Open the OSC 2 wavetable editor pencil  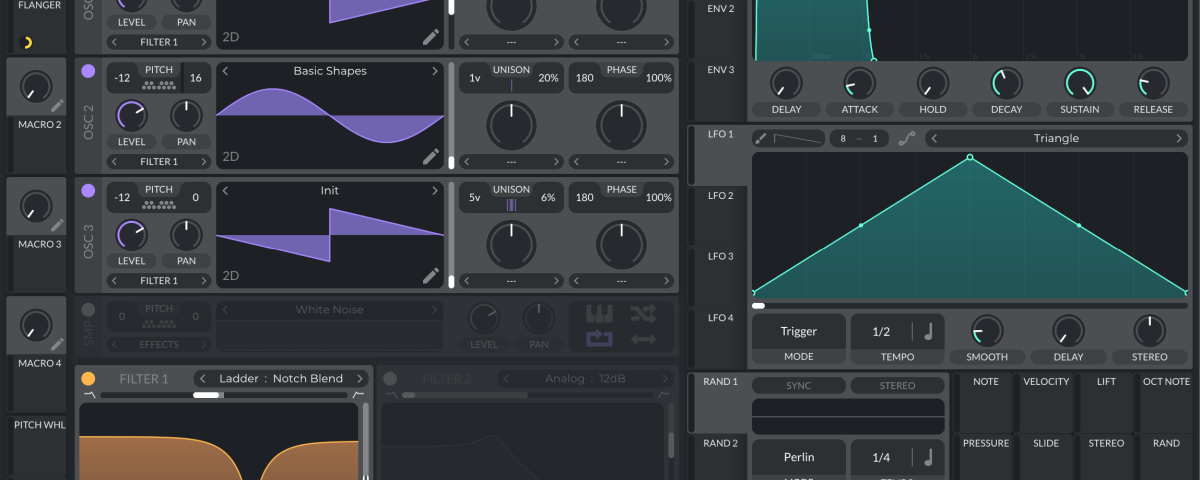430,156
